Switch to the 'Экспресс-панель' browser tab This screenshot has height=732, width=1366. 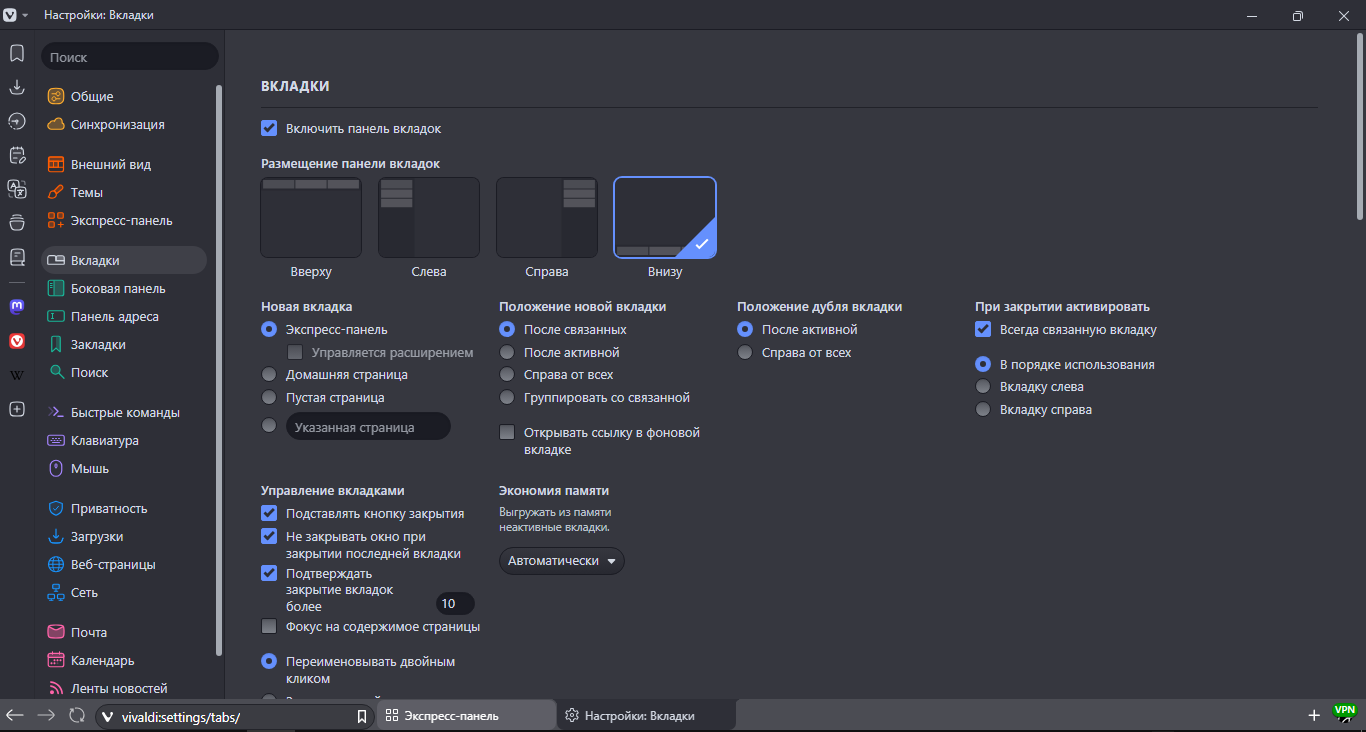(x=465, y=715)
